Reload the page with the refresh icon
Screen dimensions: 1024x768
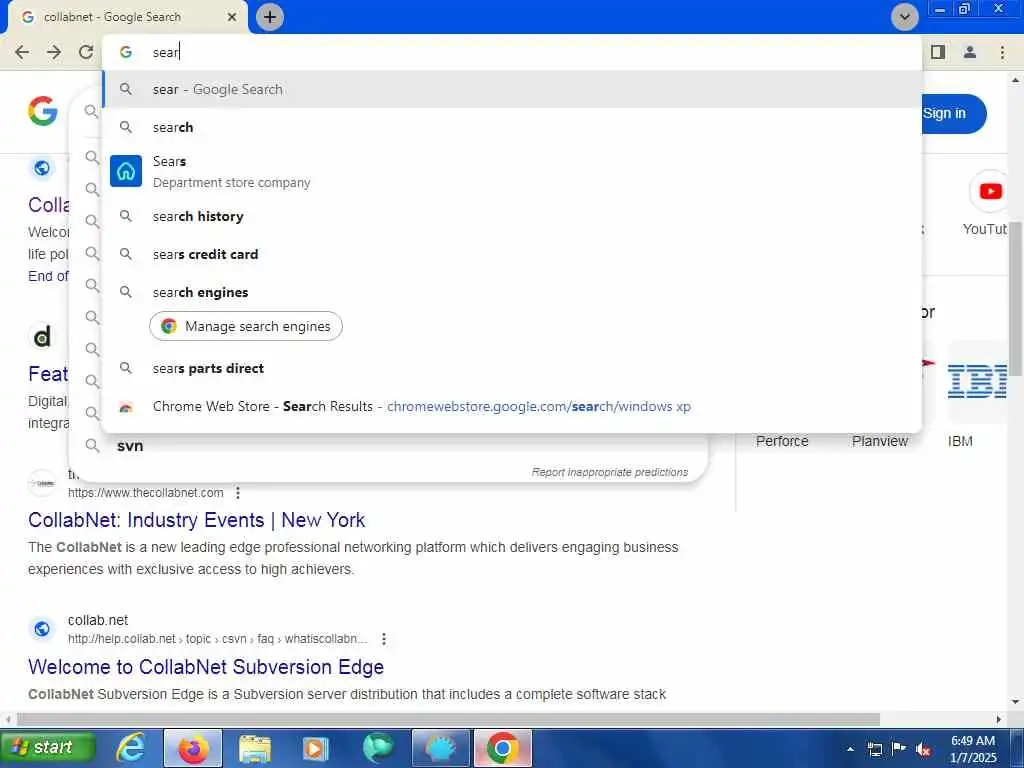point(86,52)
